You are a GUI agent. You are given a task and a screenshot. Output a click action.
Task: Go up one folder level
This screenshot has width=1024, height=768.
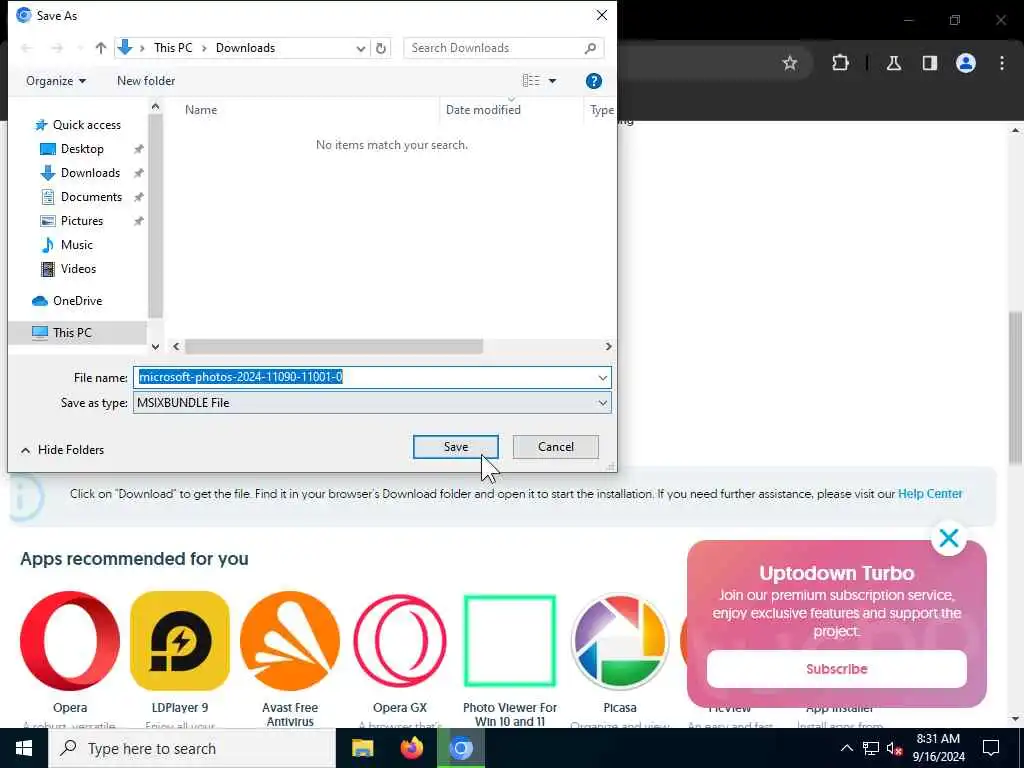101,48
